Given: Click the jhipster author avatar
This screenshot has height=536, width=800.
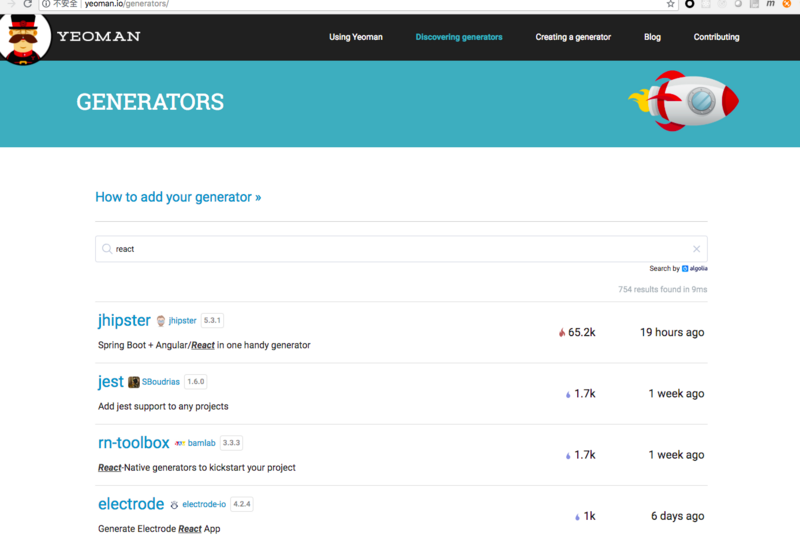Looking at the screenshot, I should pos(161,321).
